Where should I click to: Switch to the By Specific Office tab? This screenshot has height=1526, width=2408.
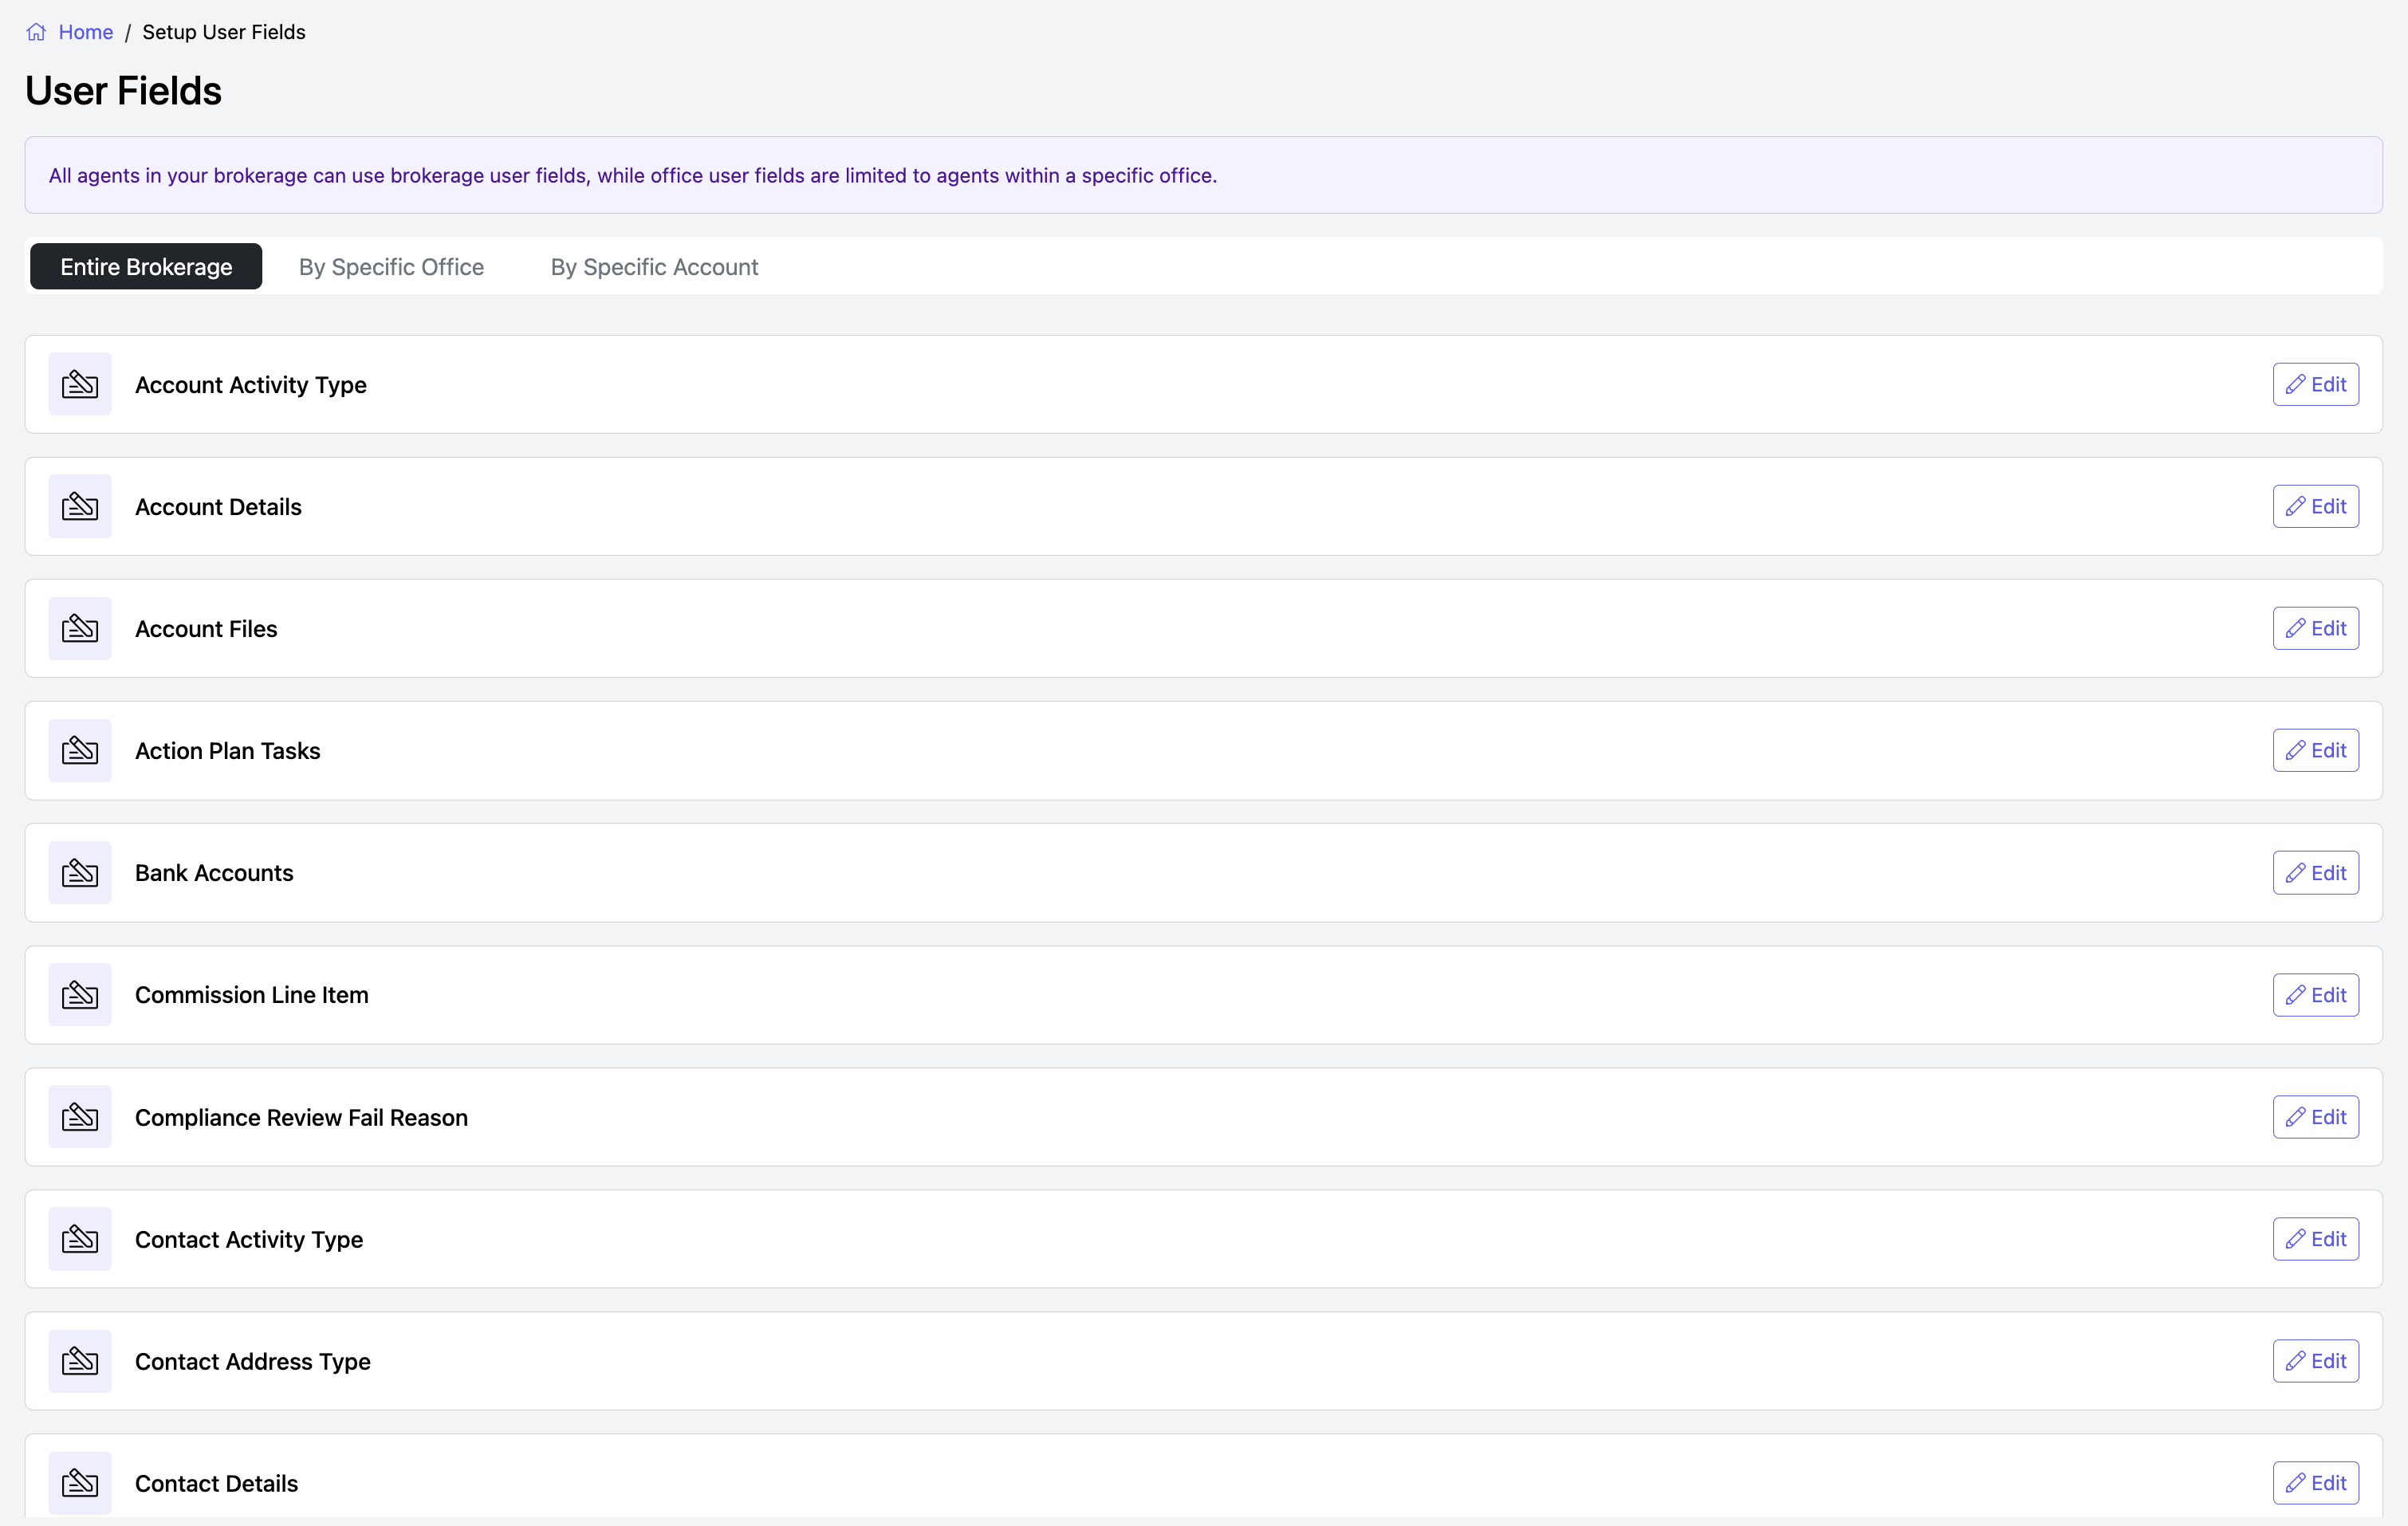coord(391,267)
